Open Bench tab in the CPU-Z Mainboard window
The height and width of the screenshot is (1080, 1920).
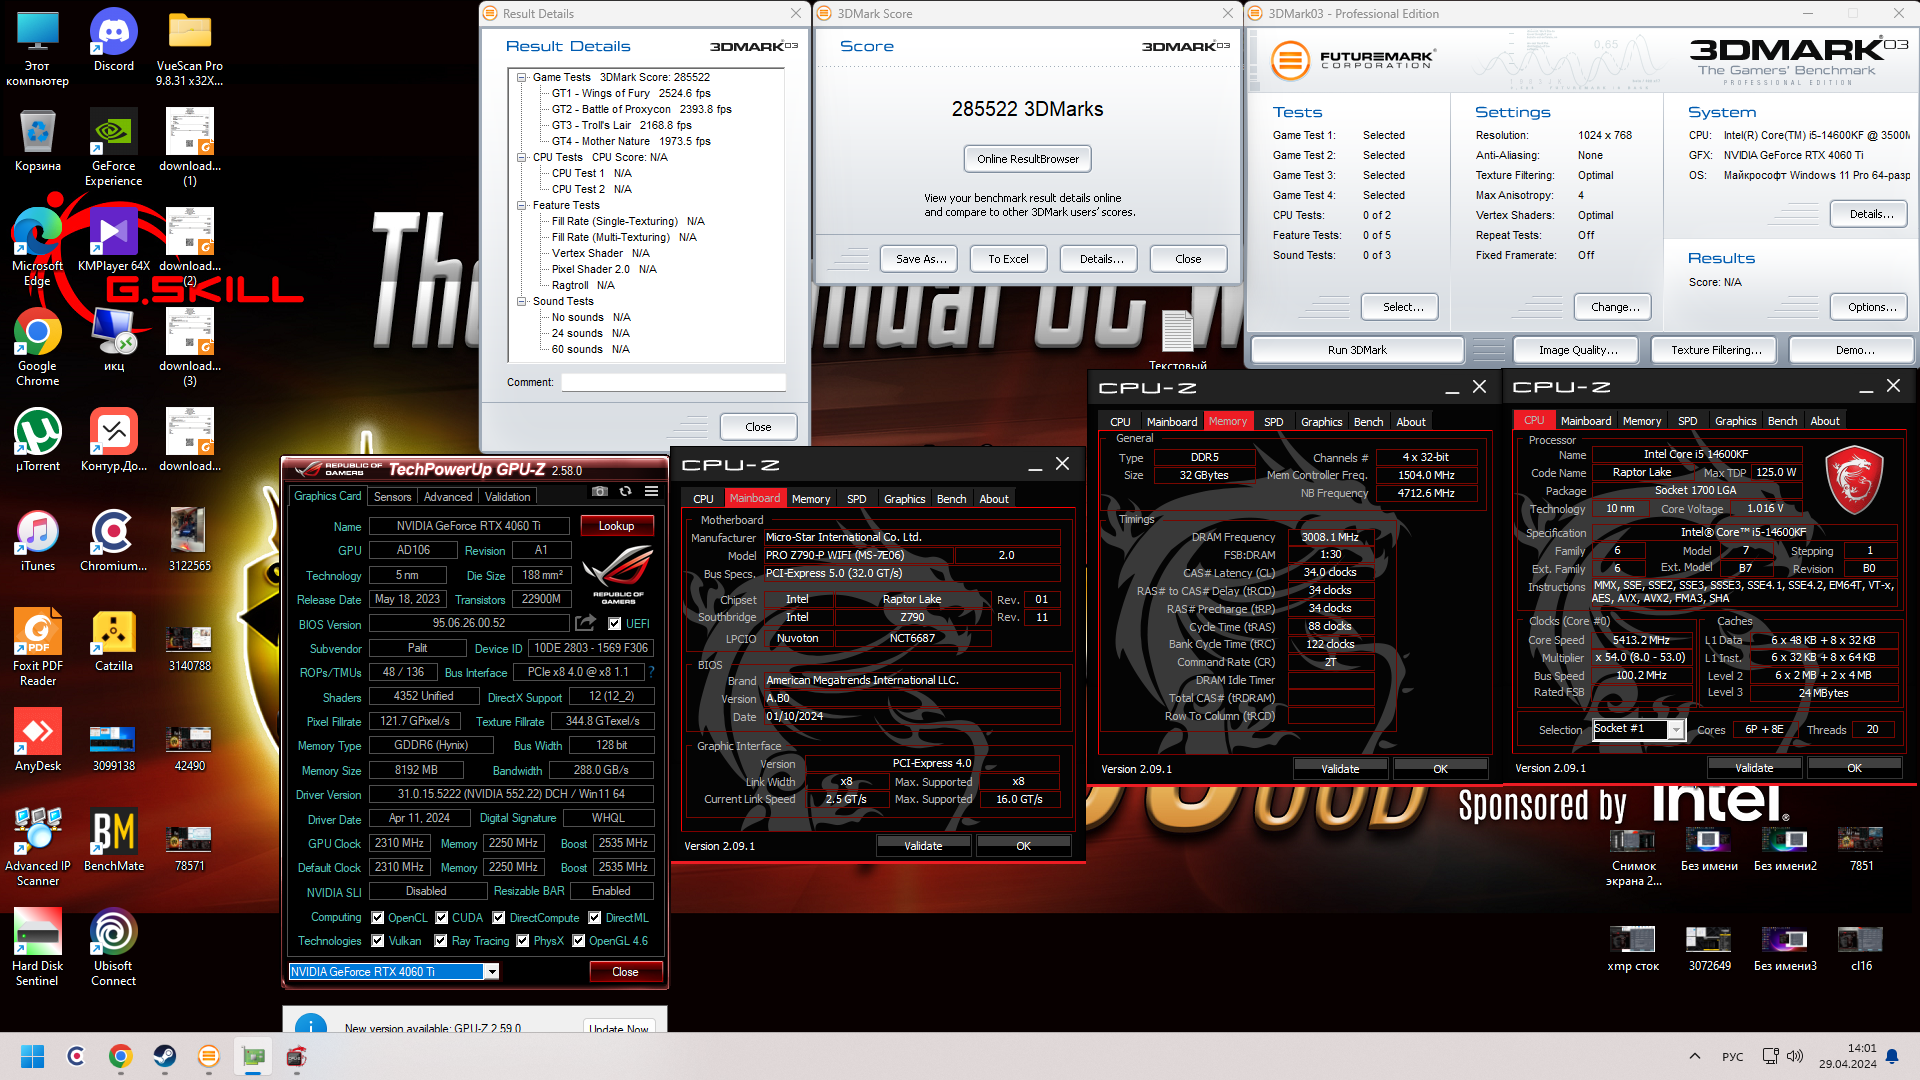(x=951, y=499)
